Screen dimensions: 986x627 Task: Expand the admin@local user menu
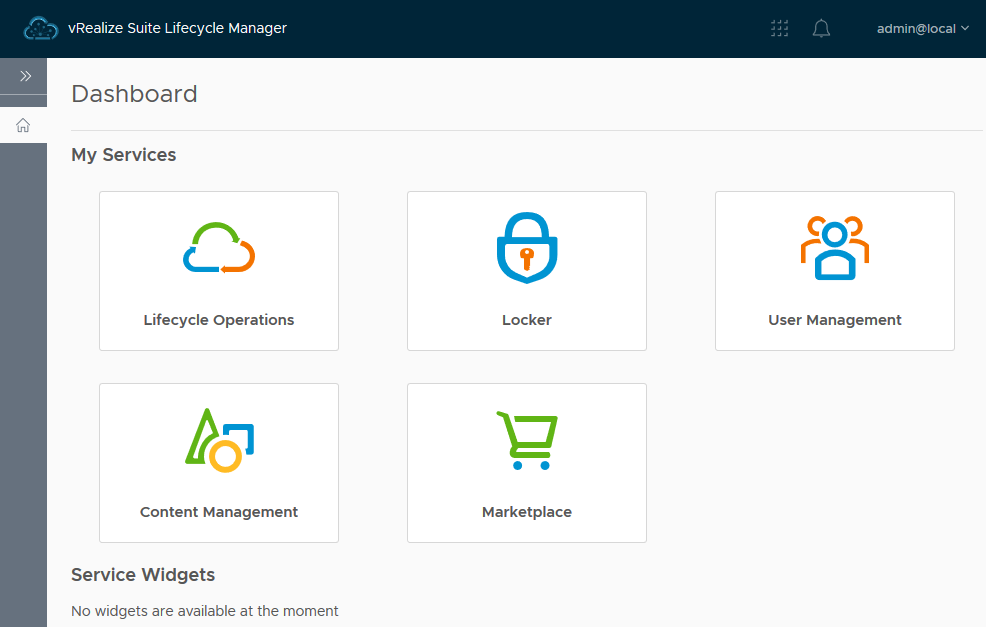coord(922,28)
